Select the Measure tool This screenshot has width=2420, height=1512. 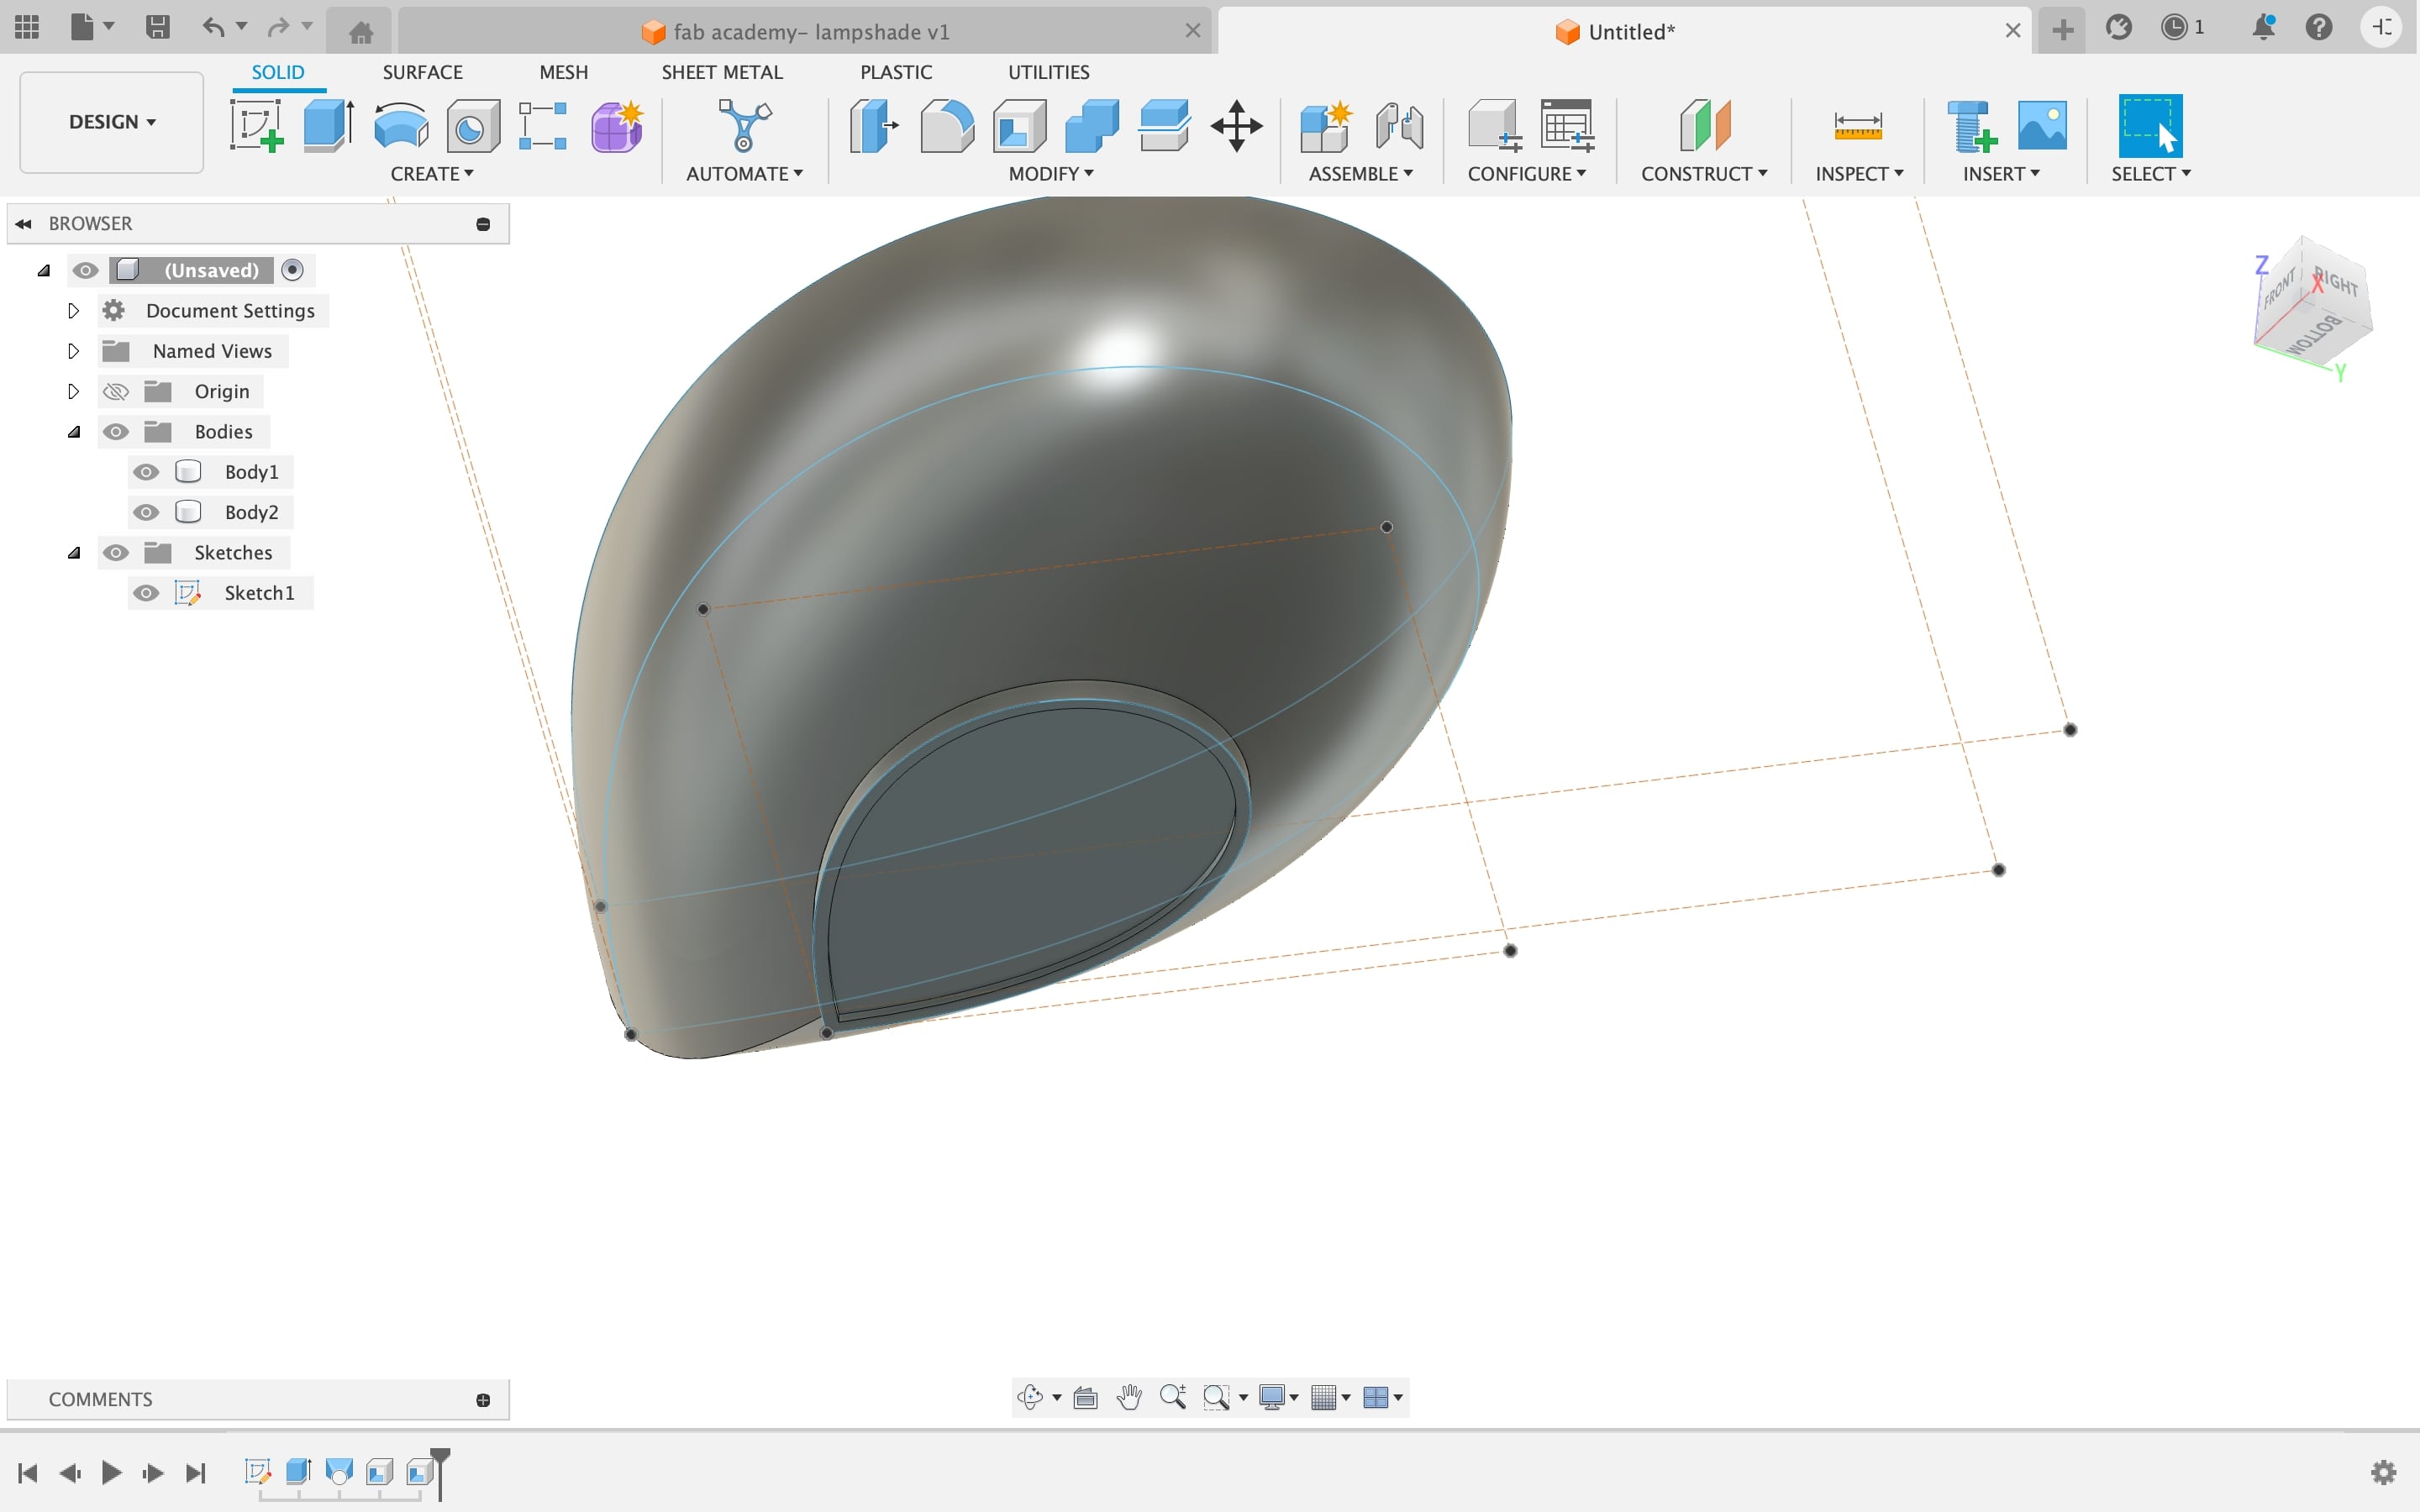[x=1858, y=126]
